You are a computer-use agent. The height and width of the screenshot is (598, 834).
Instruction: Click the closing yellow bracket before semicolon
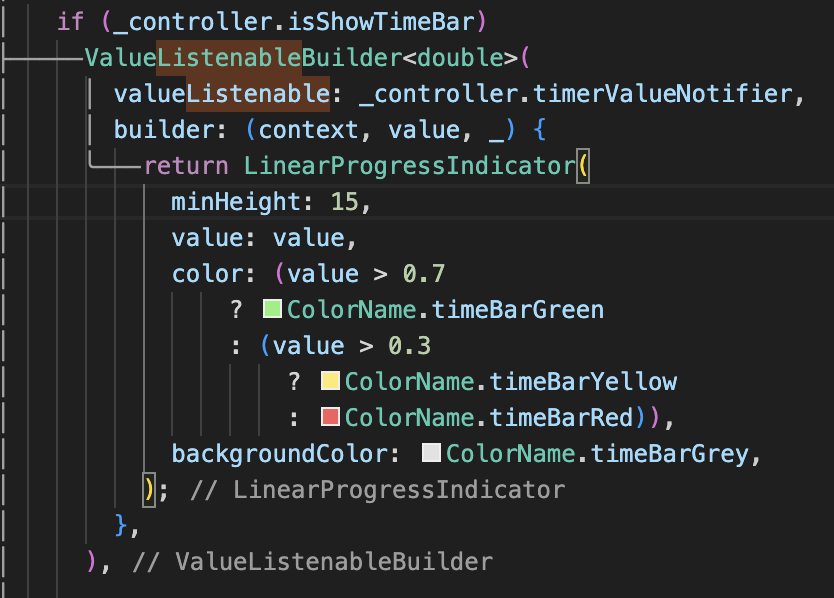[x=149, y=489]
